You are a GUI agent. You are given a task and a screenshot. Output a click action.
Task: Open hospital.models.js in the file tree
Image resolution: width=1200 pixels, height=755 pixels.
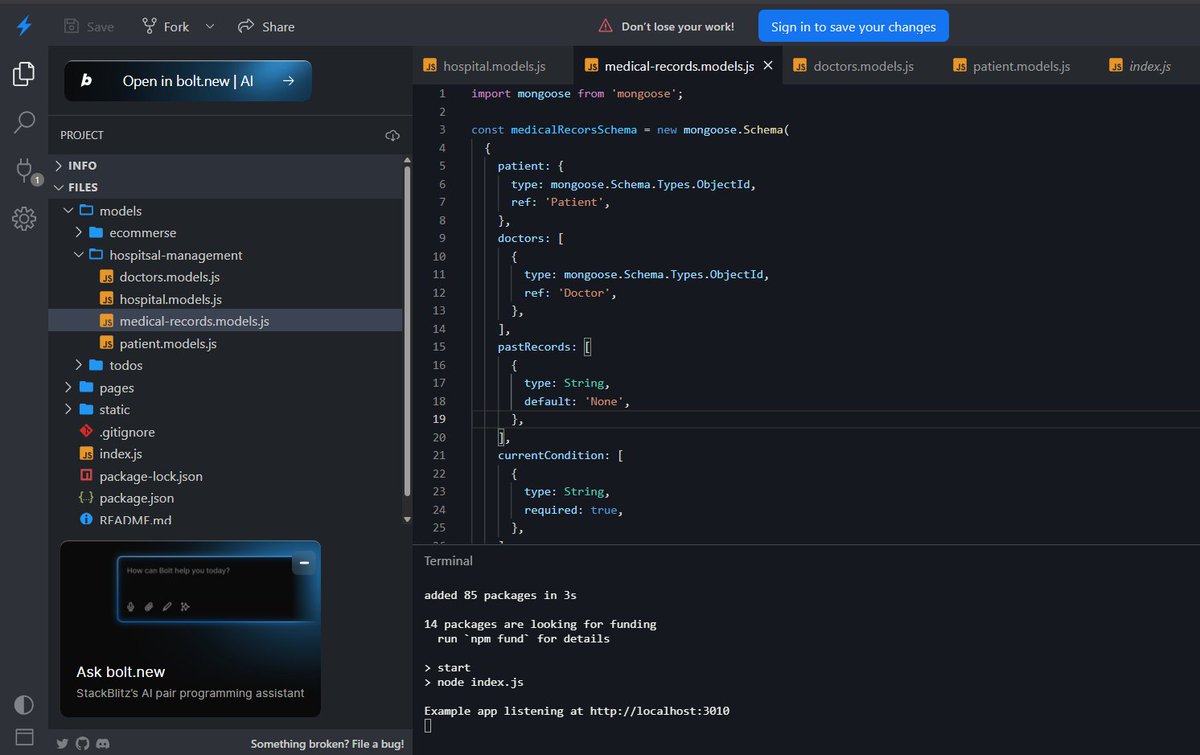(226, 299)
